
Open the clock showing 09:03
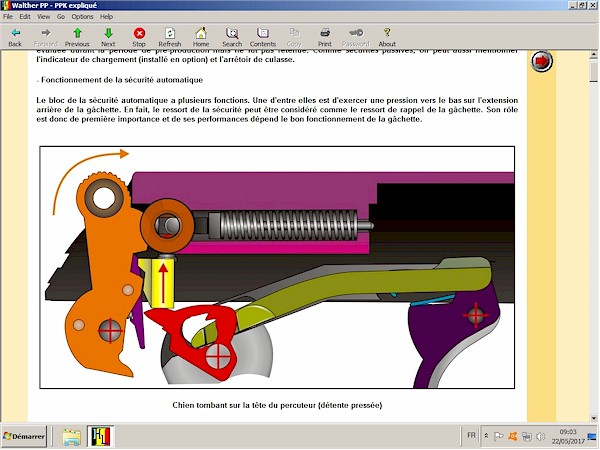click(x=568, y=436)
